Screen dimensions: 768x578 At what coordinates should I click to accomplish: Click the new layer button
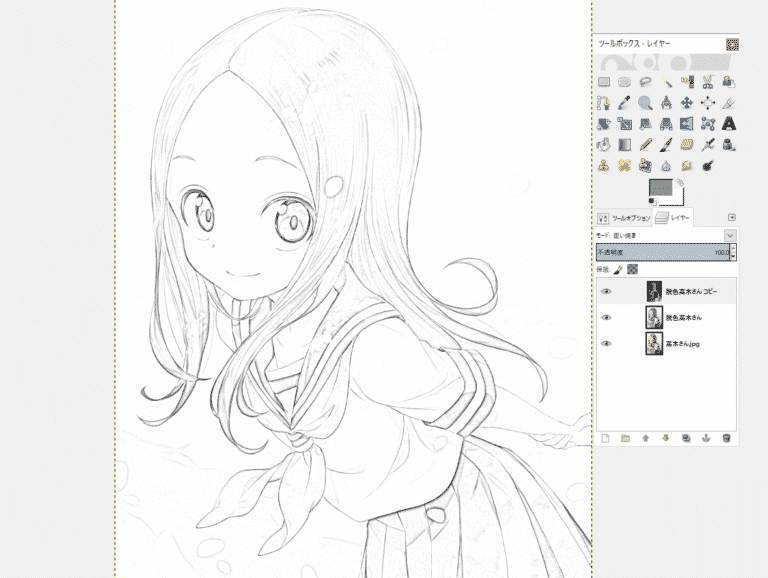pos(605,438)
